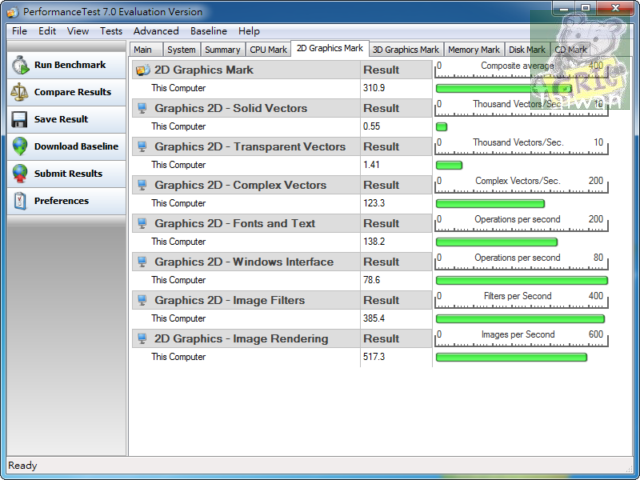The image size is (640, 480).
Task: Open the Edit menu
Action: pos(47,31)
